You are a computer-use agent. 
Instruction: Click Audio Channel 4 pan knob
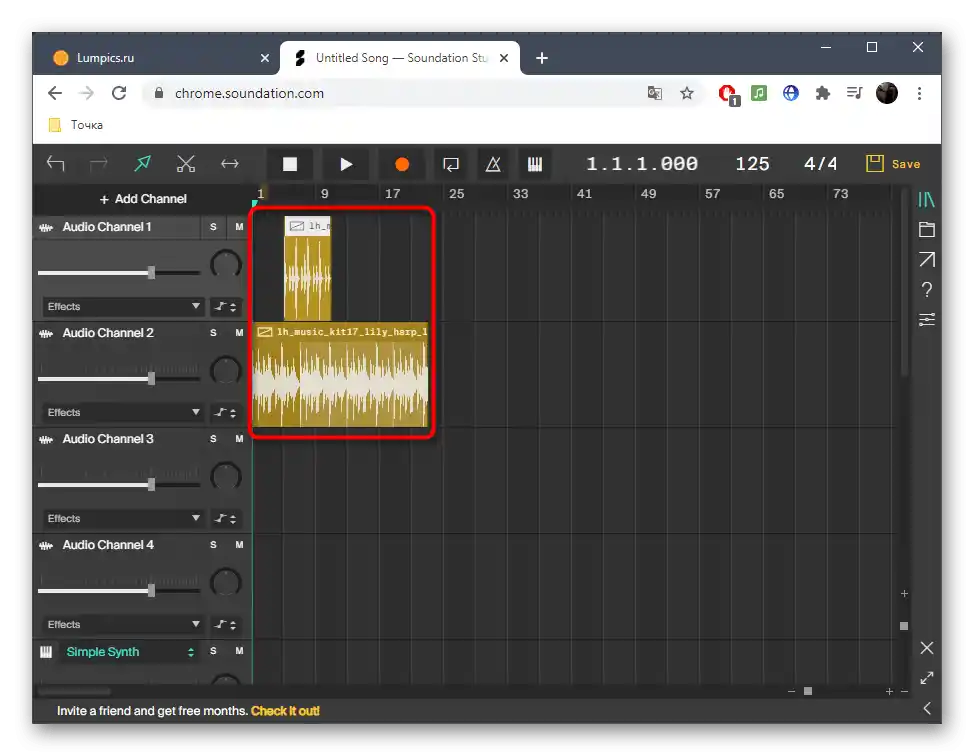[225, 583]
